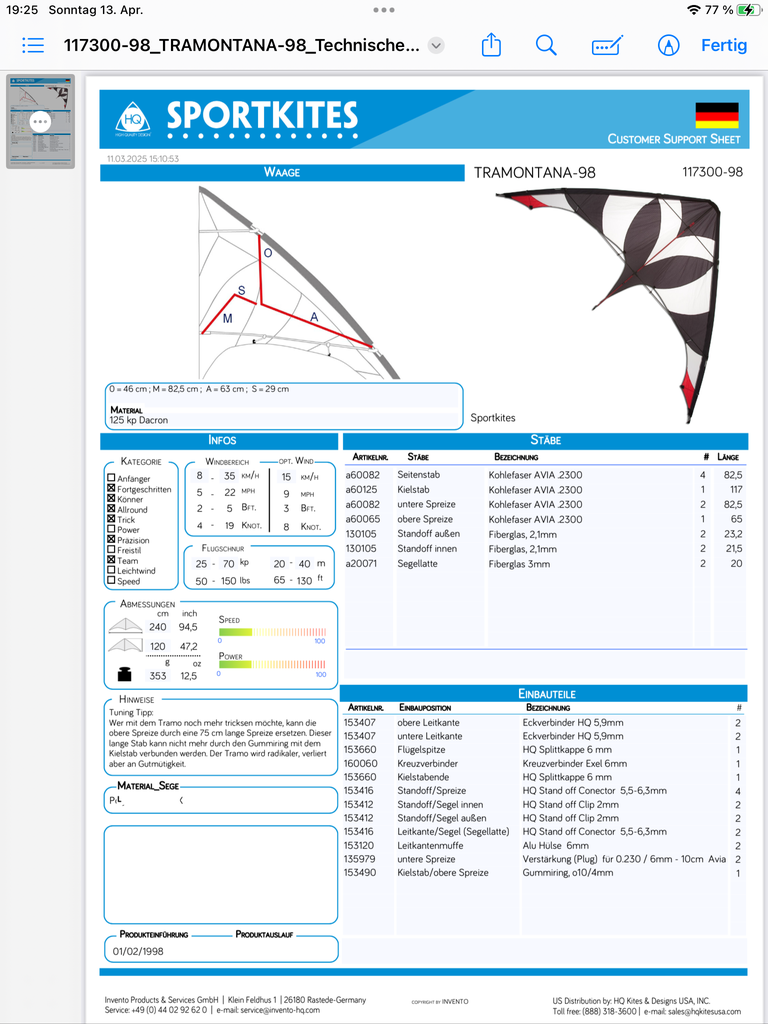Open the sales@hqkitesusa.com email link
The width and height of the screenshot is (768, 1024).
691,1011
